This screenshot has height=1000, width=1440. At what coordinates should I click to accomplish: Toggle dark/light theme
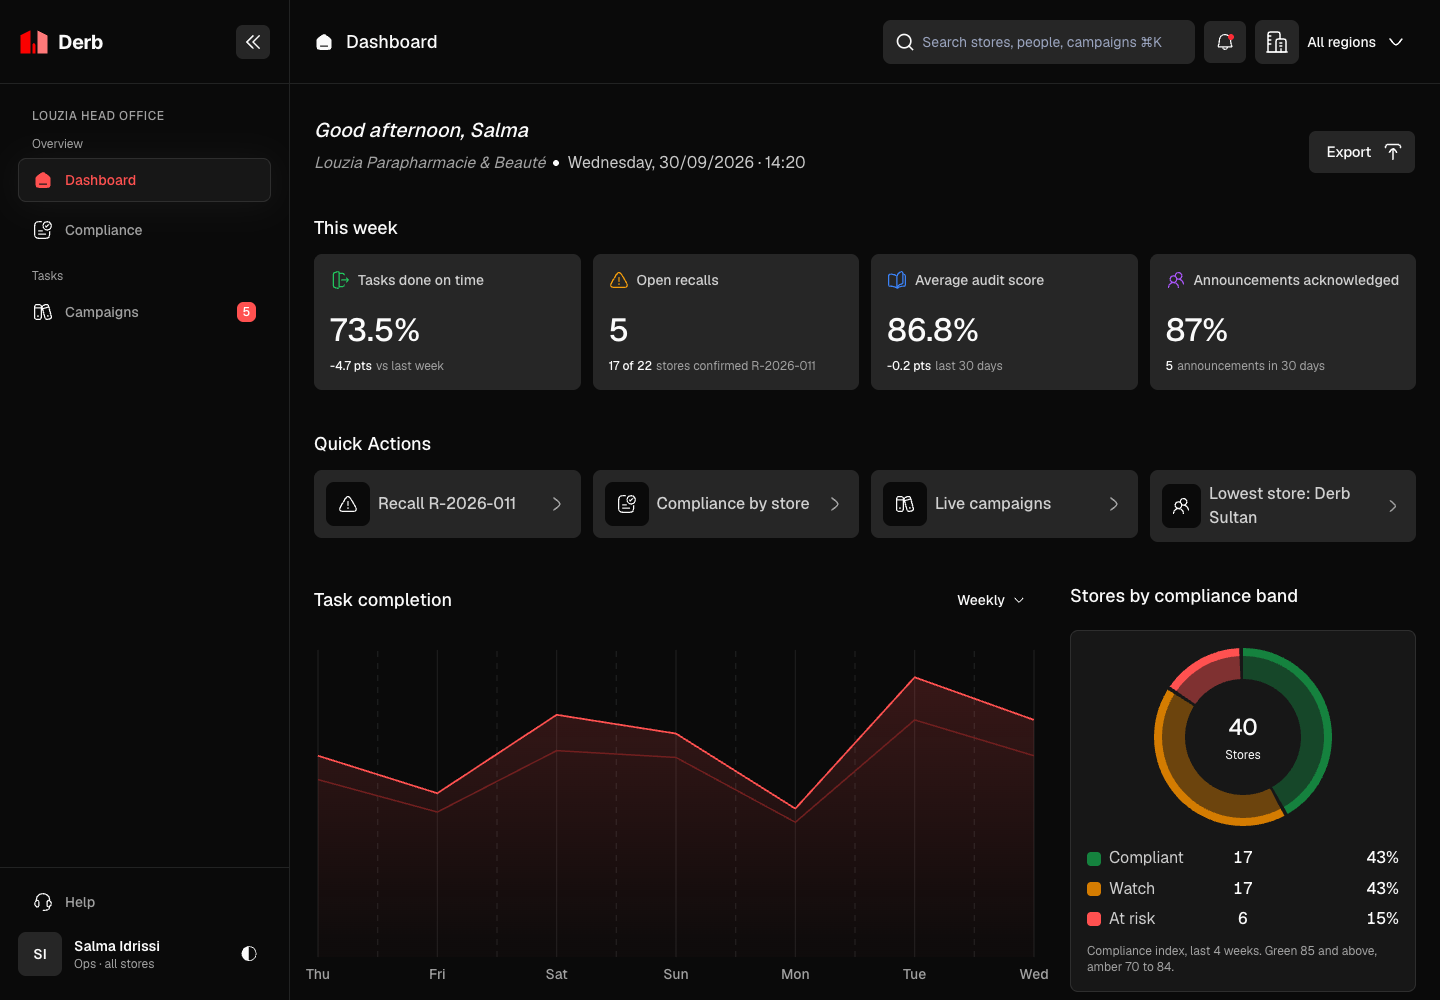point(249,954)
